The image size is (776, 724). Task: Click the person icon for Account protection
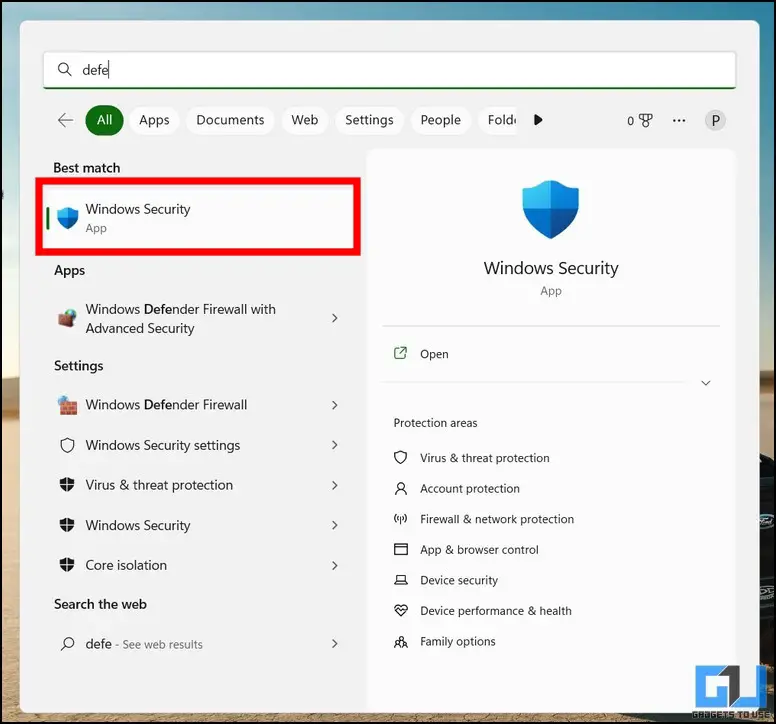pyautogui.click(x=400, y=488)
